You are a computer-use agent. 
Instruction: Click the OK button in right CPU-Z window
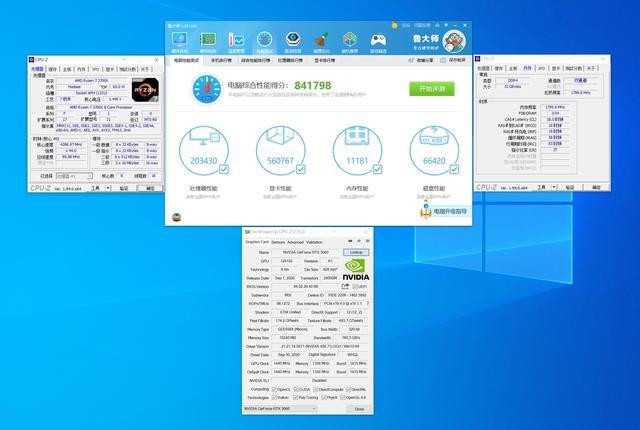tap(596, 187)
